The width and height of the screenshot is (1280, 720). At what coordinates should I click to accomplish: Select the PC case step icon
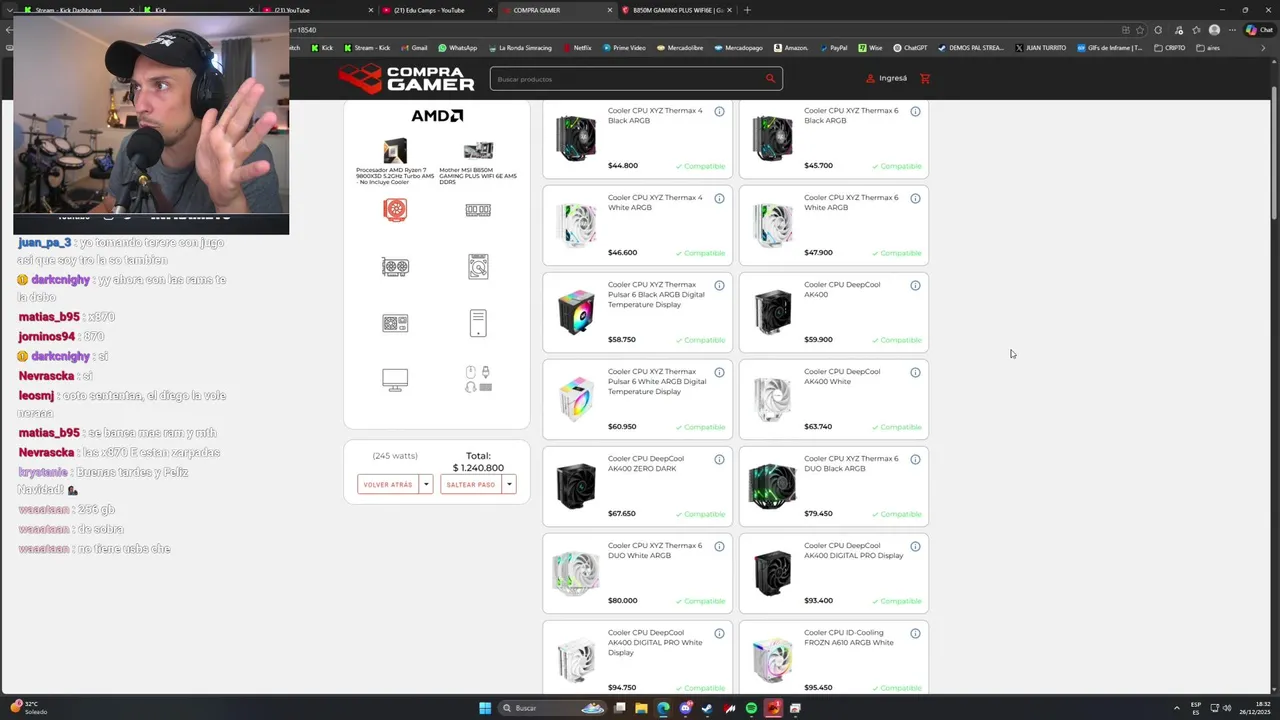coord(478,323)
